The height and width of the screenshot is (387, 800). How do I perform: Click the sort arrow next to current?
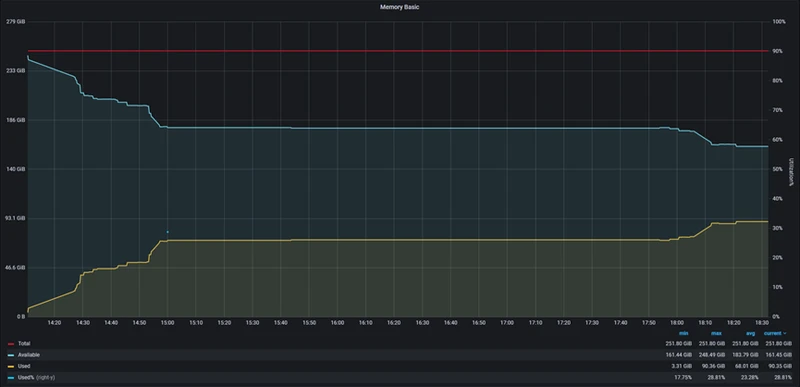[x=784, y=333]
